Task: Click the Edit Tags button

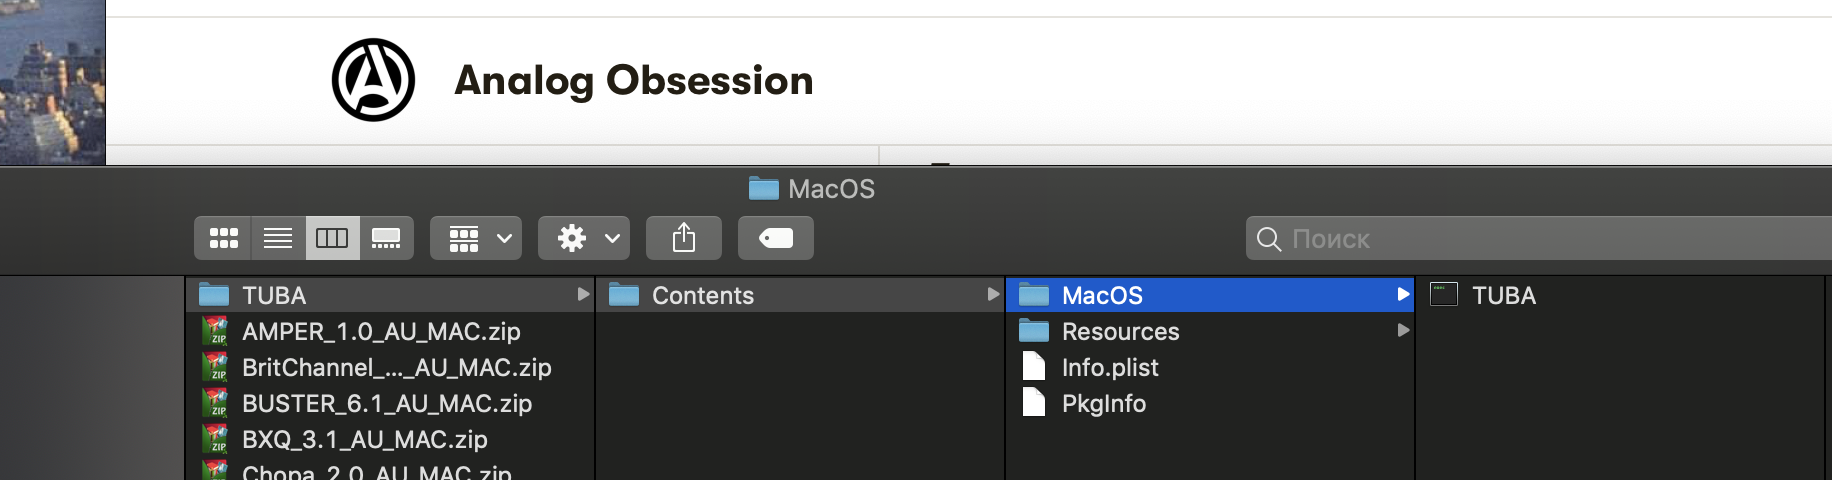Action: [x=776, y=238]
